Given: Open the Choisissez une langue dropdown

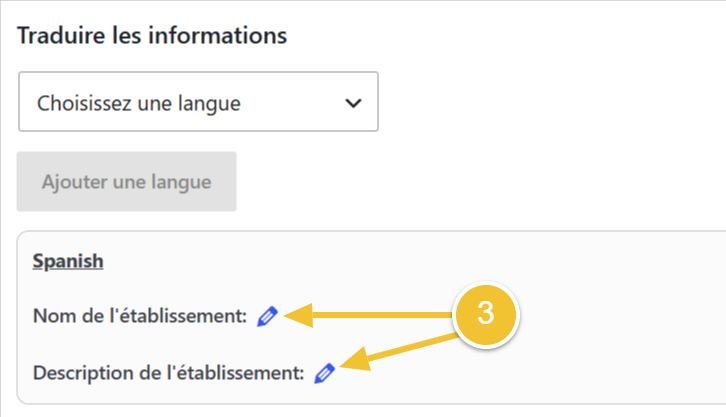Looking at the screenshot, I should pyautogui.click(x=198, y=101).
